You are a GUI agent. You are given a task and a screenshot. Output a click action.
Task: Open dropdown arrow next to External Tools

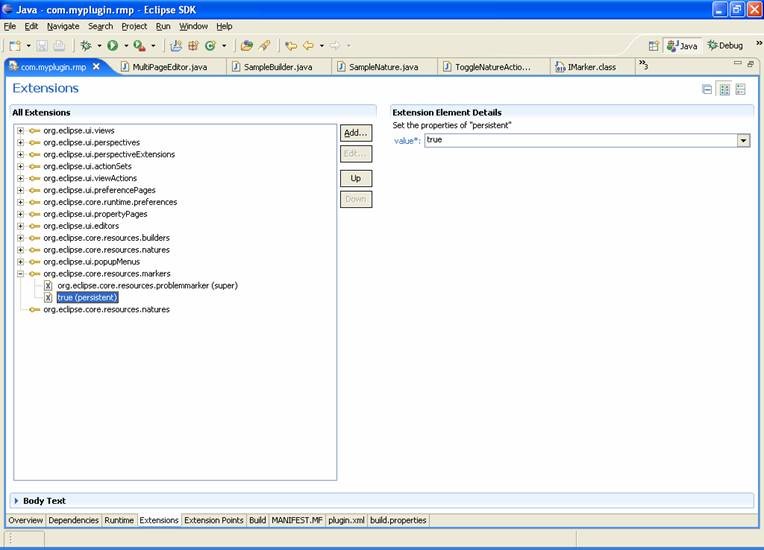[153, 46]
